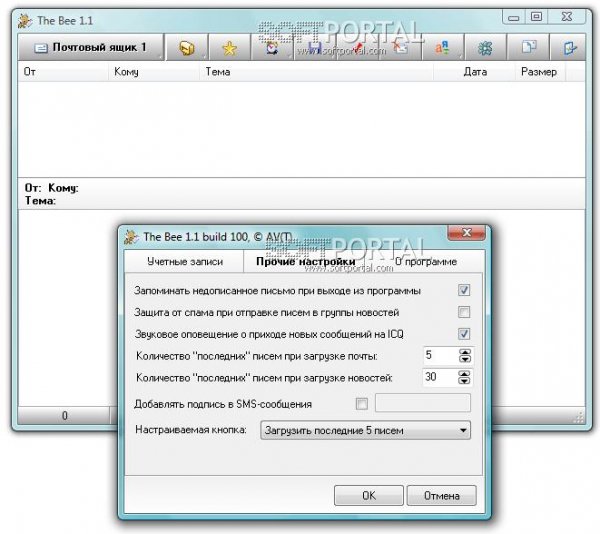
Task: Click the blue exit door toolbar icon
Action: click(x=569, y=48)
